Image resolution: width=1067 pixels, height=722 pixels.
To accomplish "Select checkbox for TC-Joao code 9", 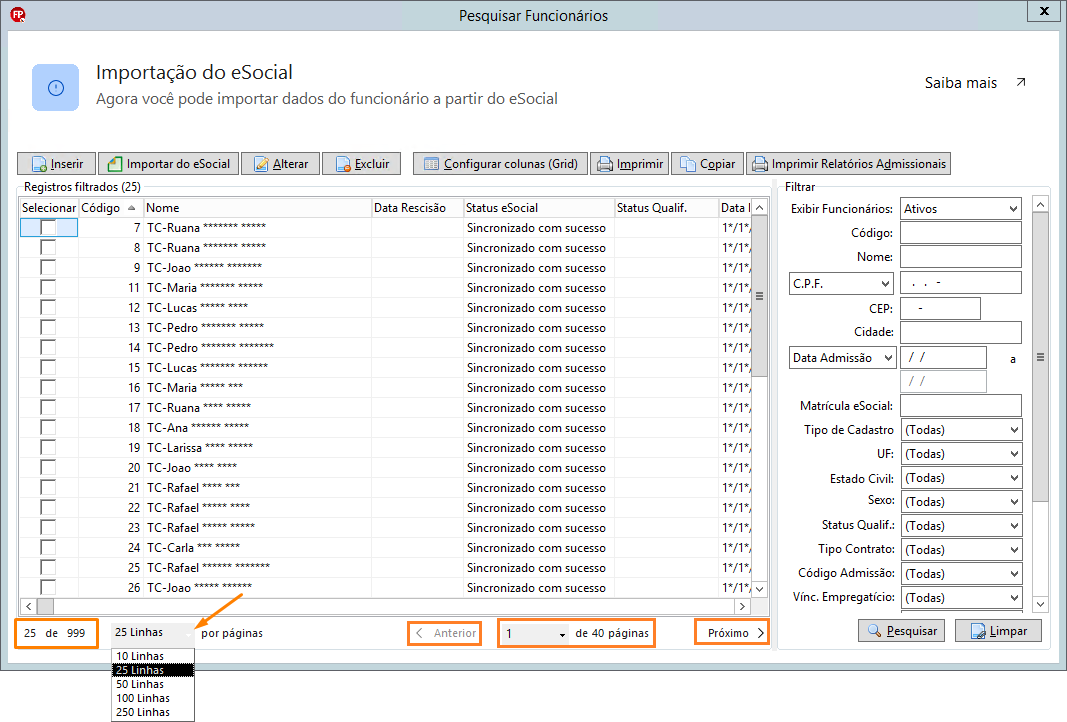I will click(48, 267).
